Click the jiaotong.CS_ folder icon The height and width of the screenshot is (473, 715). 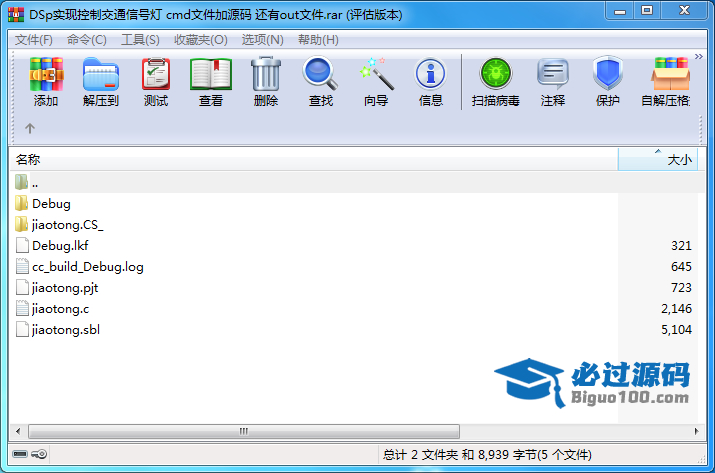coord(21,224)
